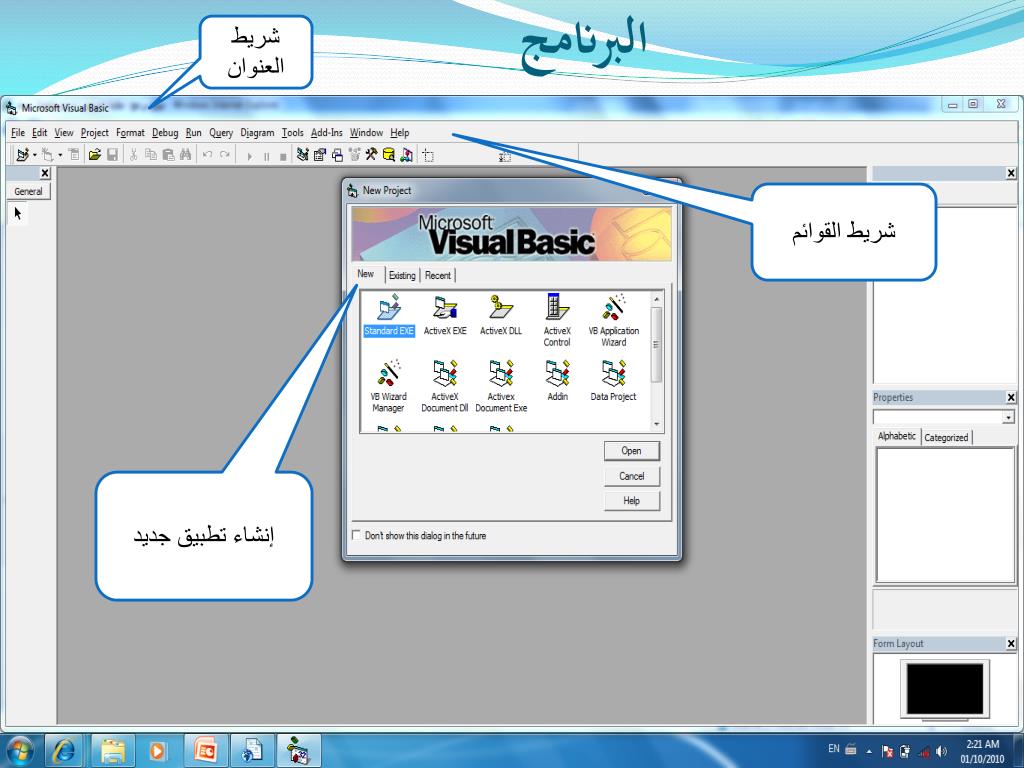Open the Diagram menu
Screen dimensions: 1024x768
[257, 133]
